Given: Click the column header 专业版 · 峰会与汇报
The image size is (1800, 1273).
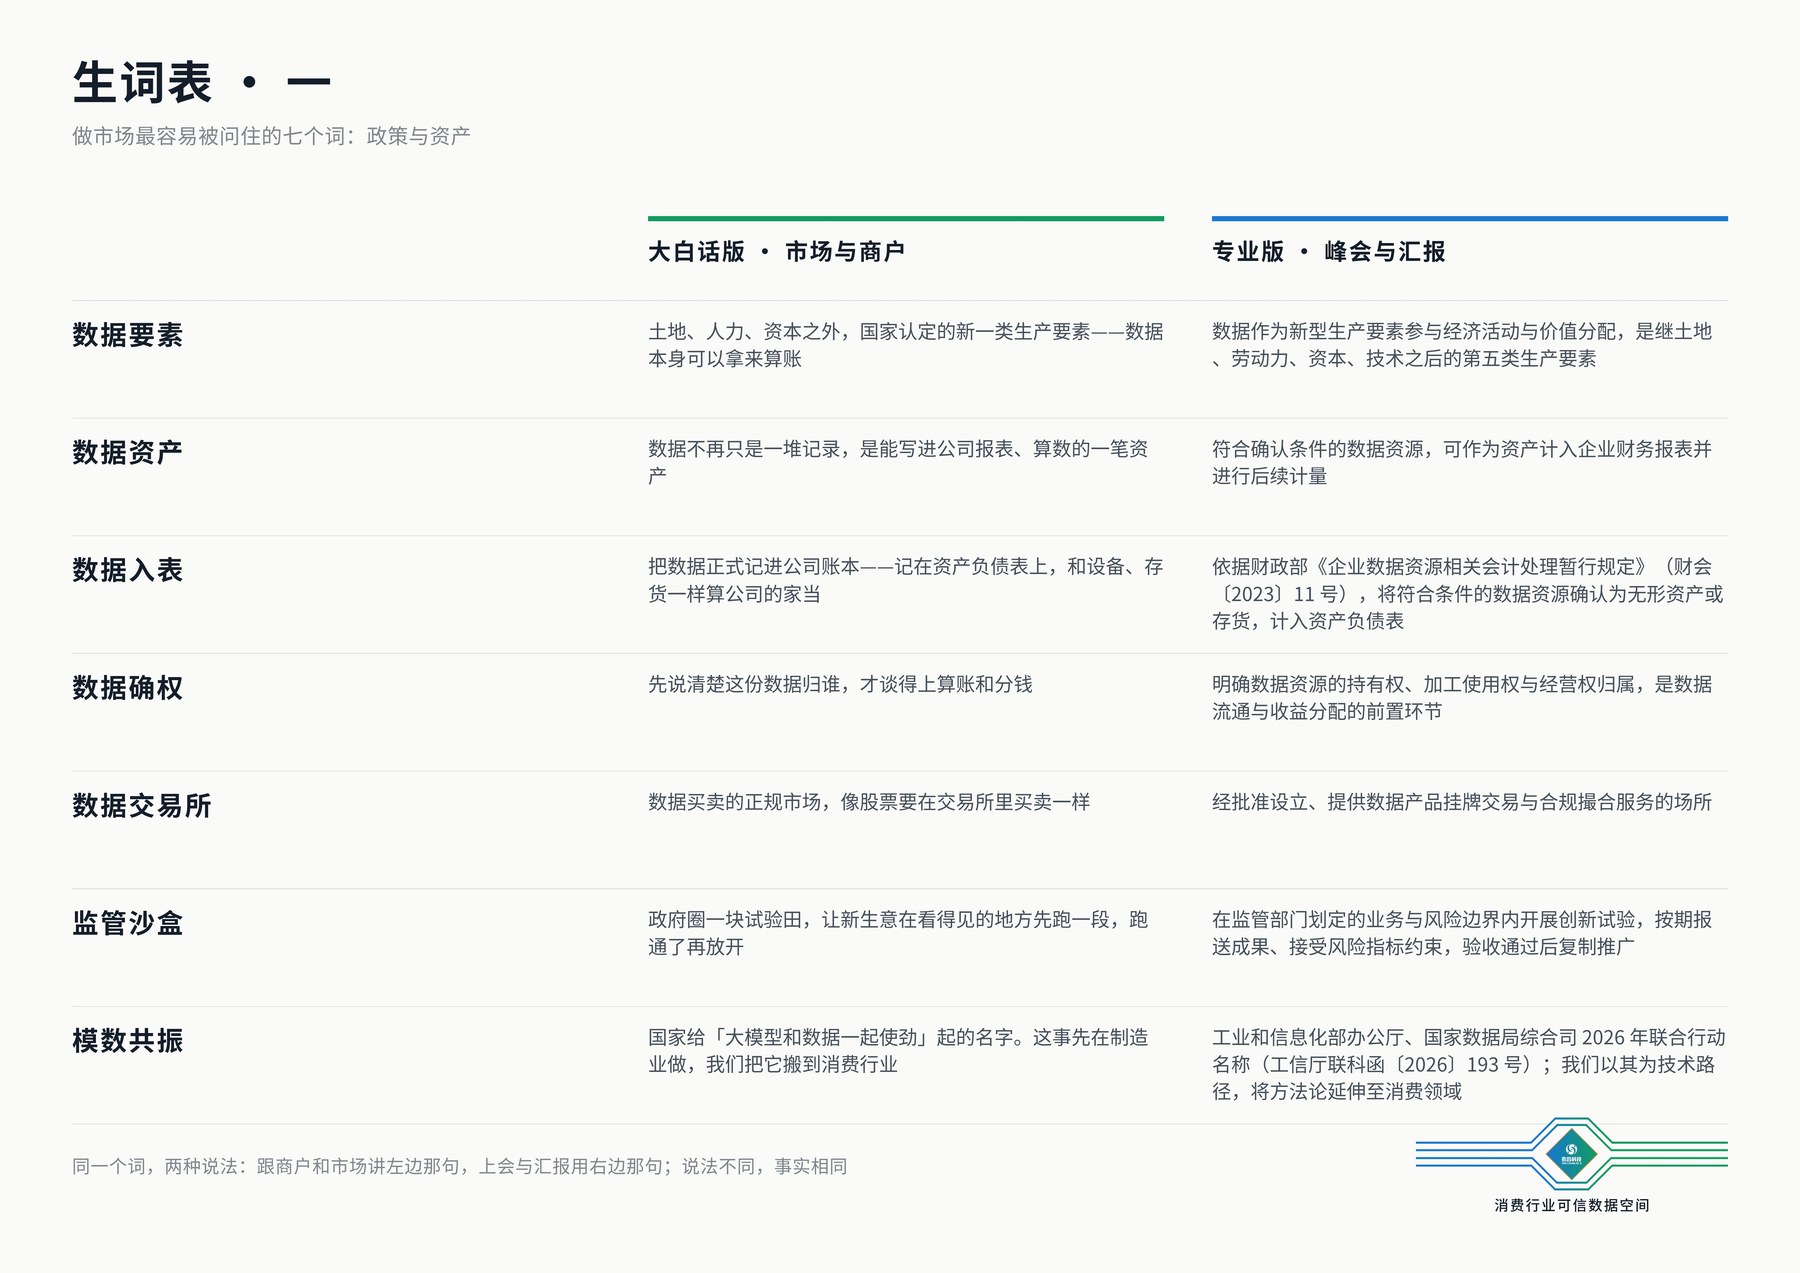Looking at the screenshot, I should point(1328,252).
